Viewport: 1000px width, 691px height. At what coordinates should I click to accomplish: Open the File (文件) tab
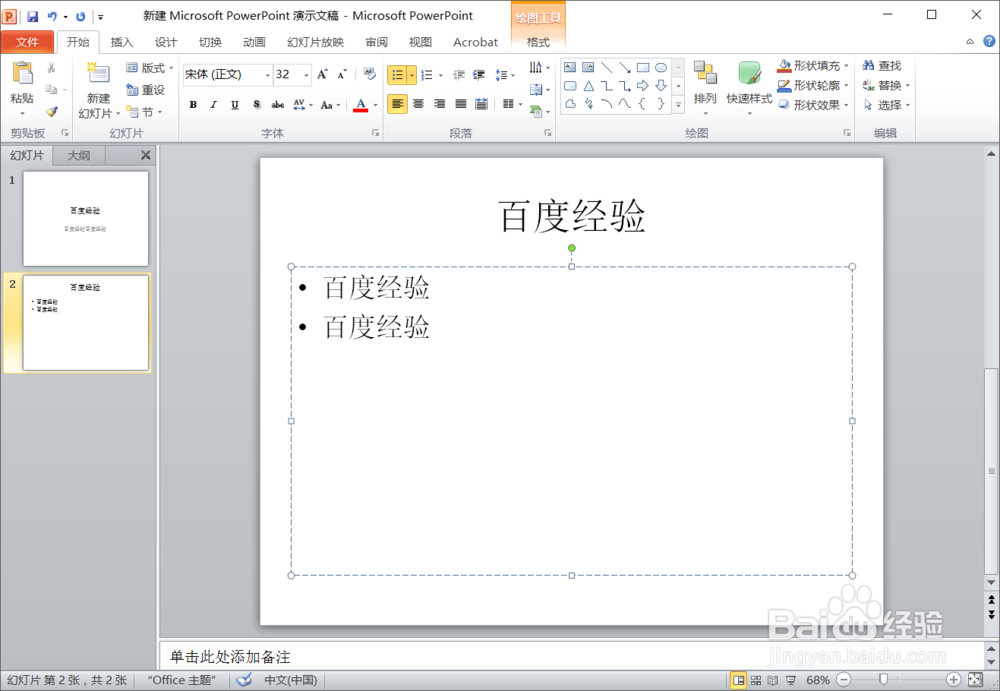coord(27,41)
